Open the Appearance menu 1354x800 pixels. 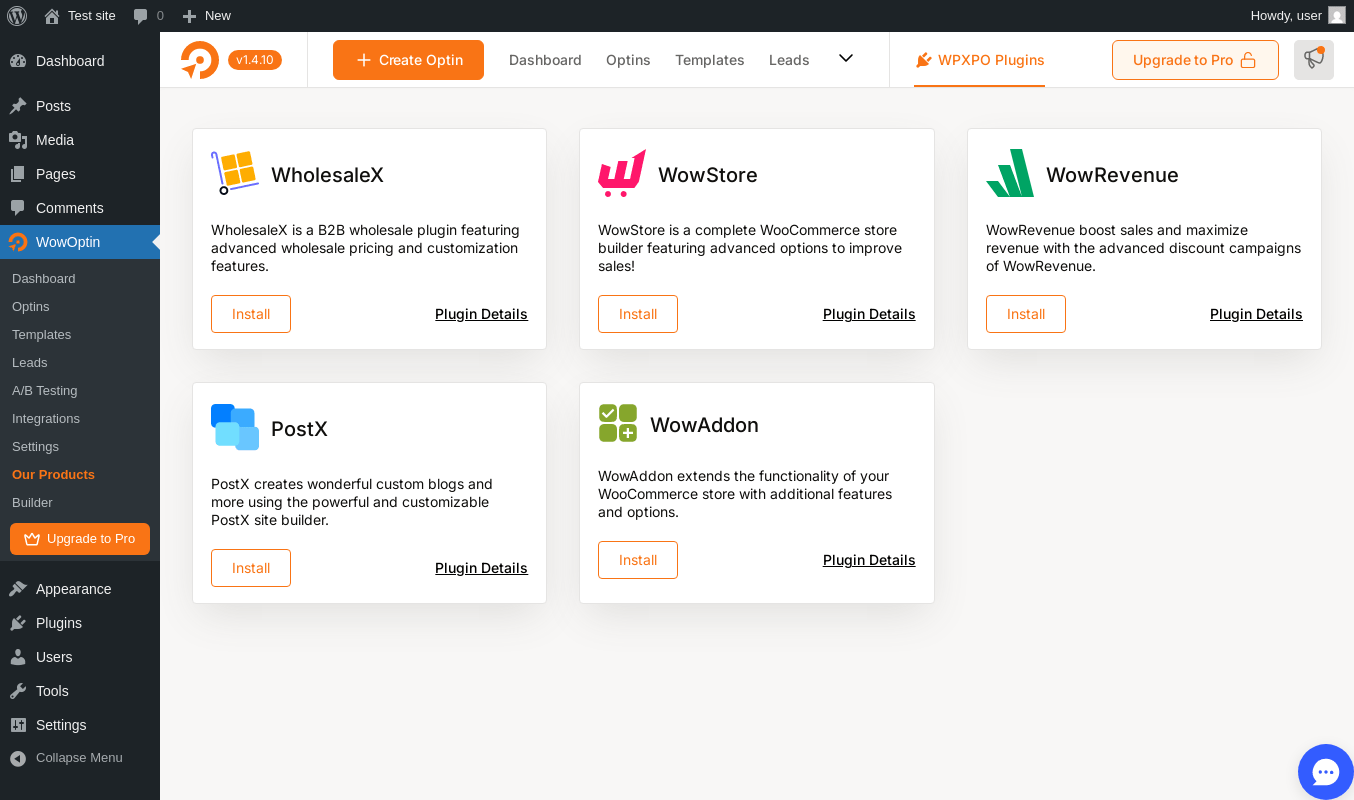[x=80, y=589]
